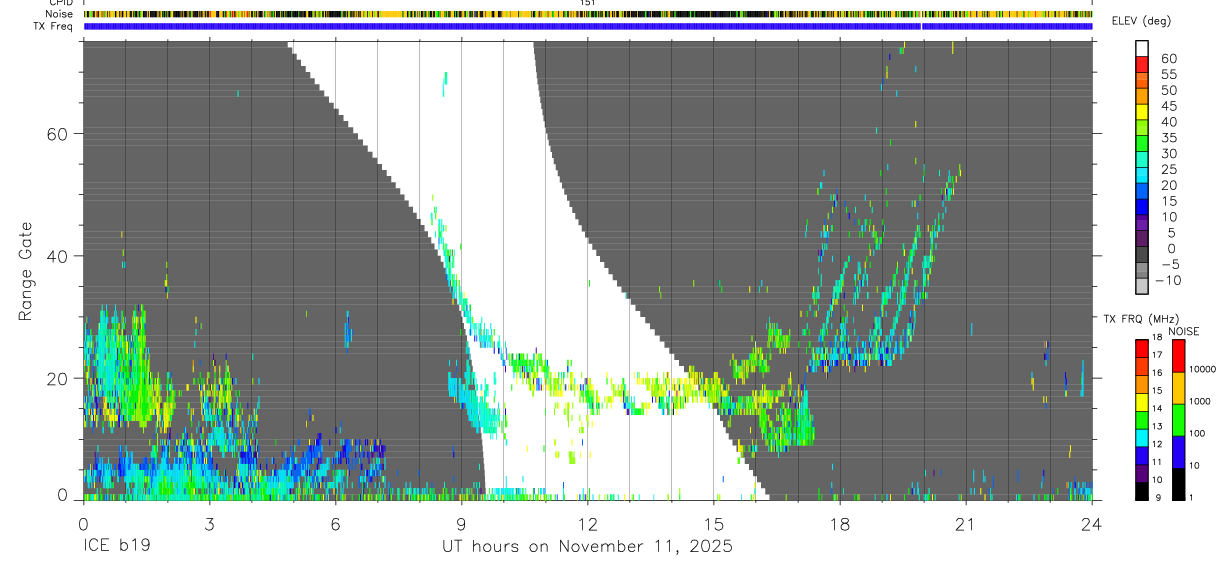This screenshot has height=567, width=1228.
Task: Click the blue segment of the NOISE bar
Action: point(1178,452)
